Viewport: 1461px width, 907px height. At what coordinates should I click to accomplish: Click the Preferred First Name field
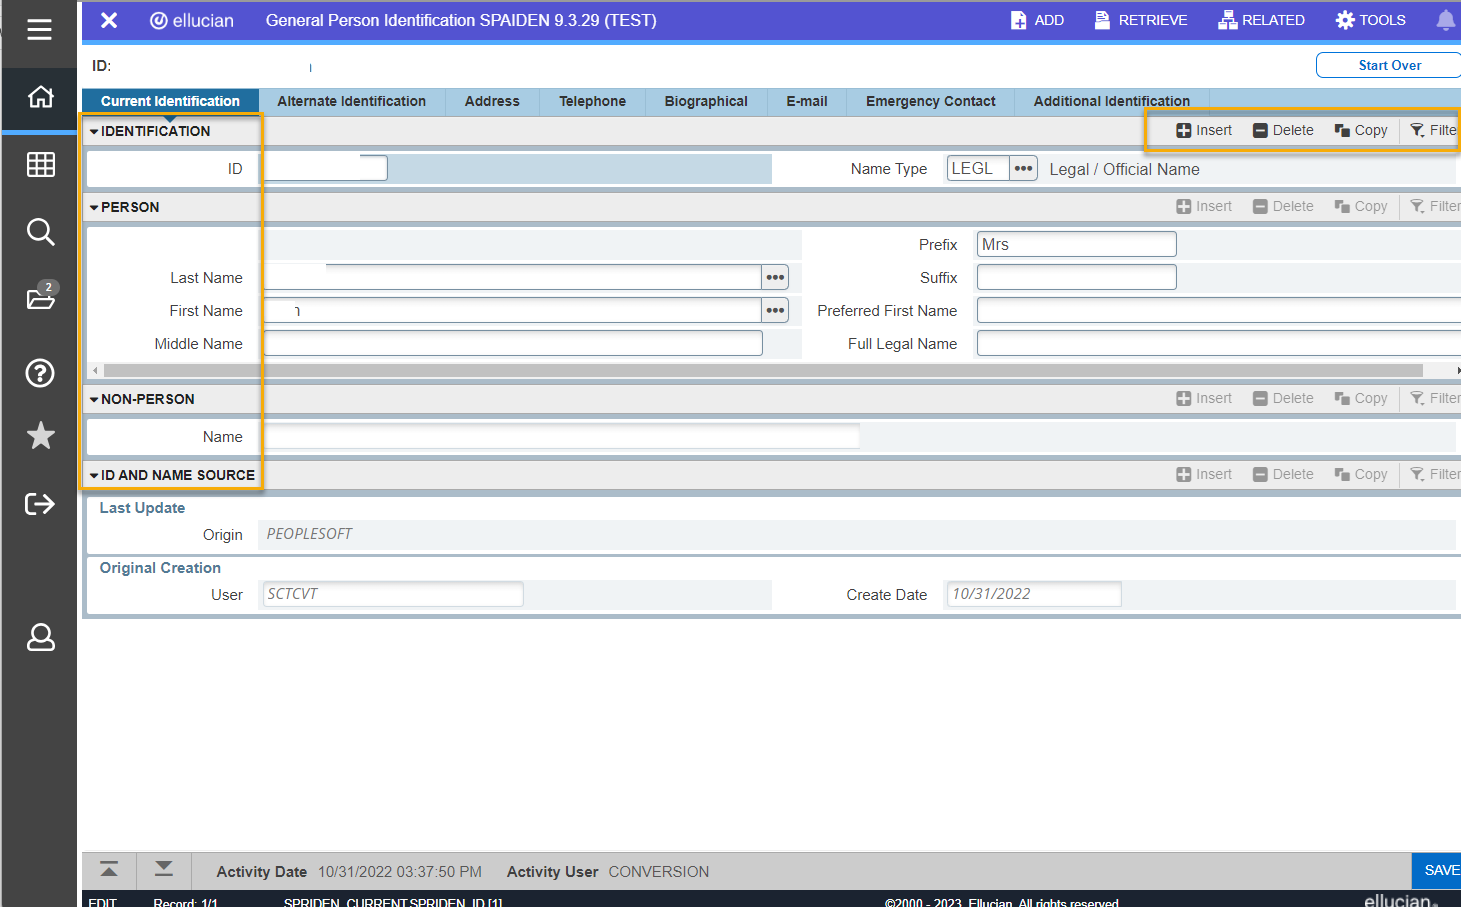coord(1218,310)
